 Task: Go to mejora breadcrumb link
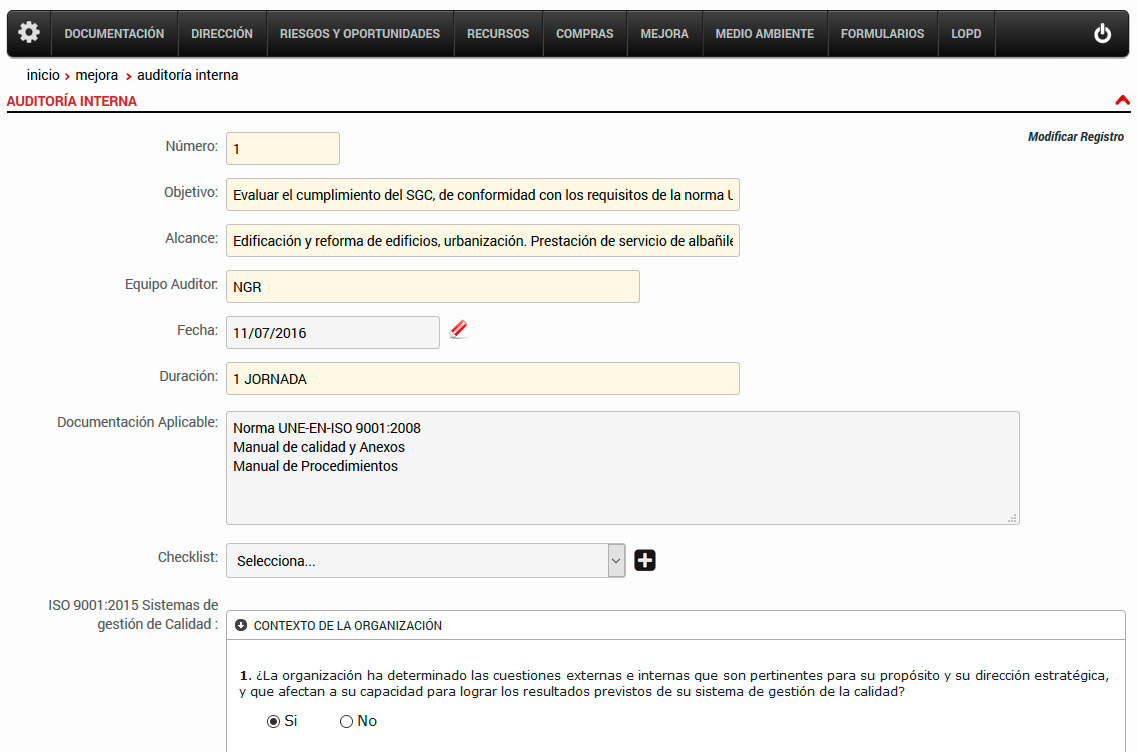97,75
